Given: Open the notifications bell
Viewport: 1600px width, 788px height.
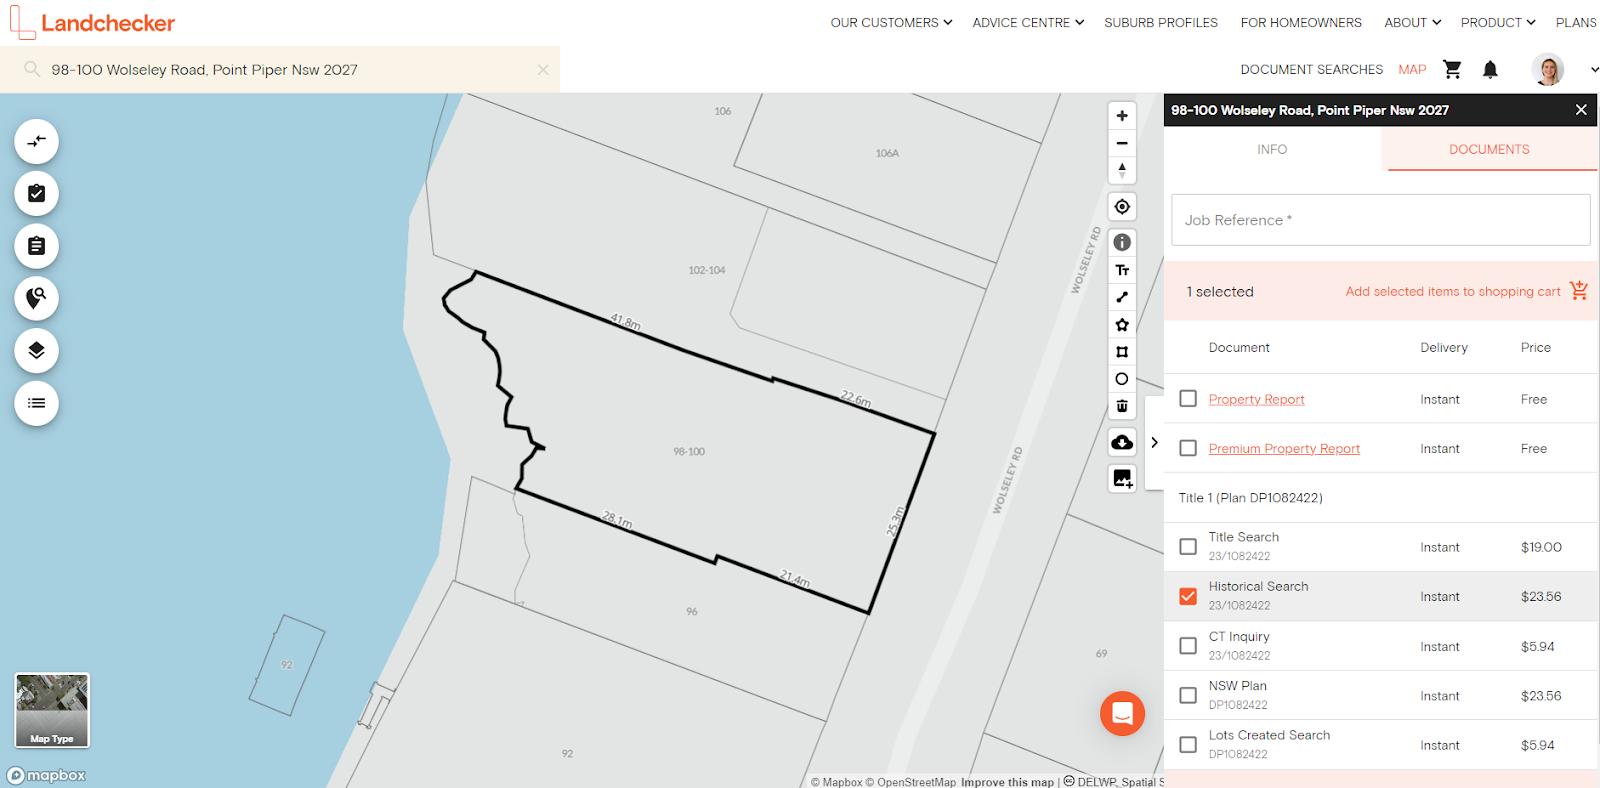Looking at the screenshot, I should pyautogui.click(x=1490, y=69).
